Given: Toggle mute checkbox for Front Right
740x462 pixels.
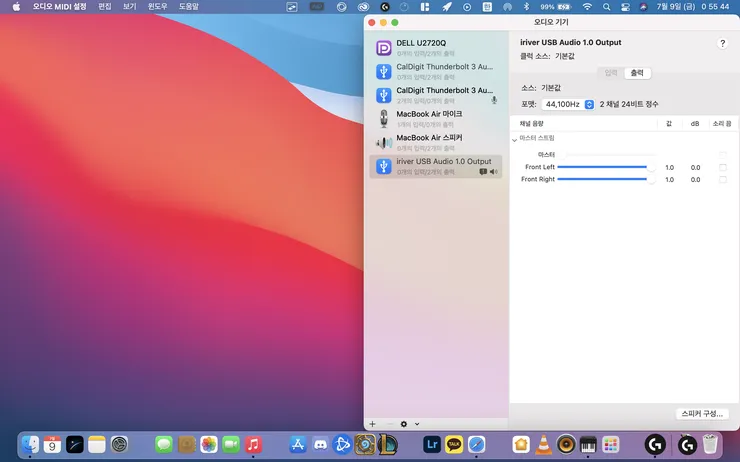Looking at the screenshot, I should (723, 179).
